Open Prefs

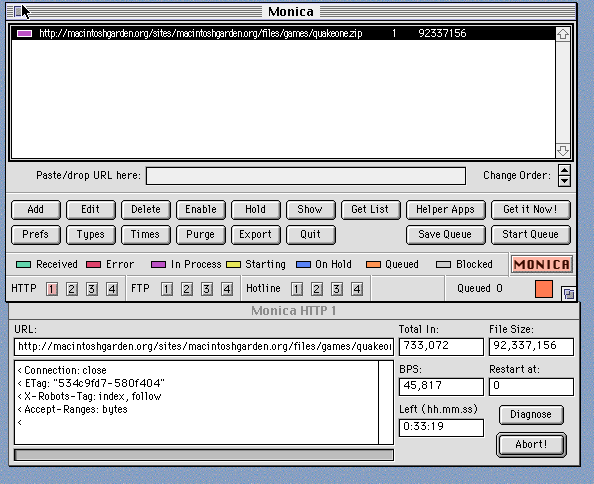click(x=36, y=235)
